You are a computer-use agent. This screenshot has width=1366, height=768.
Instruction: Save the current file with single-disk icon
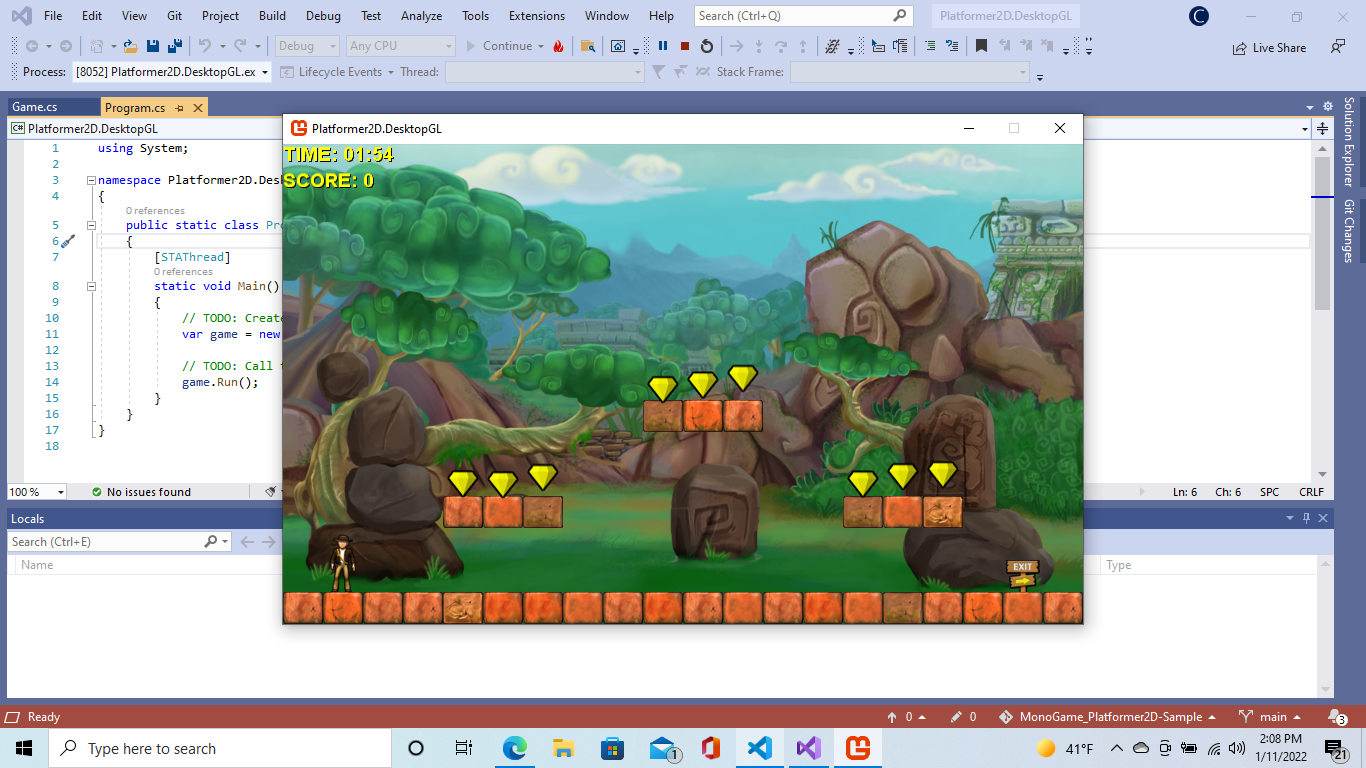[x=153, y=46]
